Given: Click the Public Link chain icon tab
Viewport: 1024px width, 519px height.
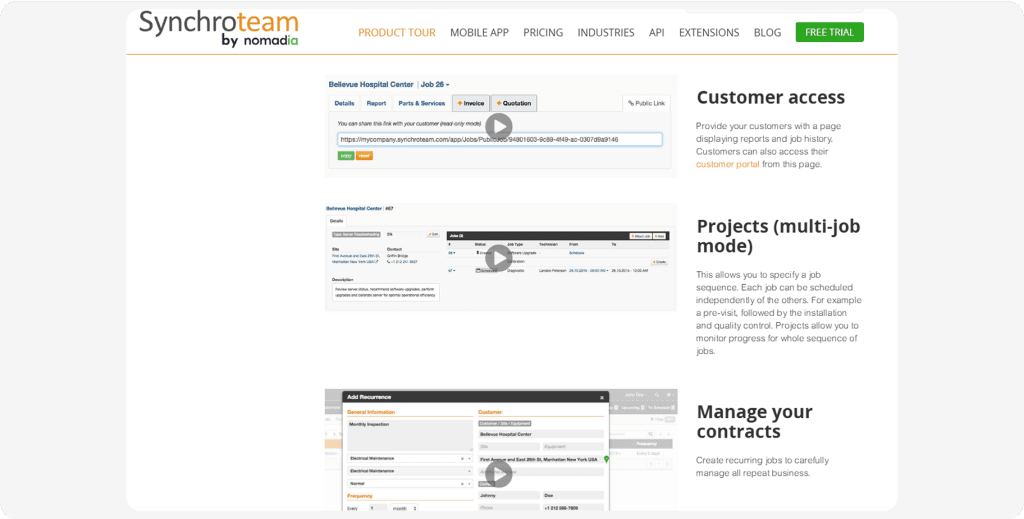Looking at the screenshot, I should pyautogui.click(x=645, y=103).
